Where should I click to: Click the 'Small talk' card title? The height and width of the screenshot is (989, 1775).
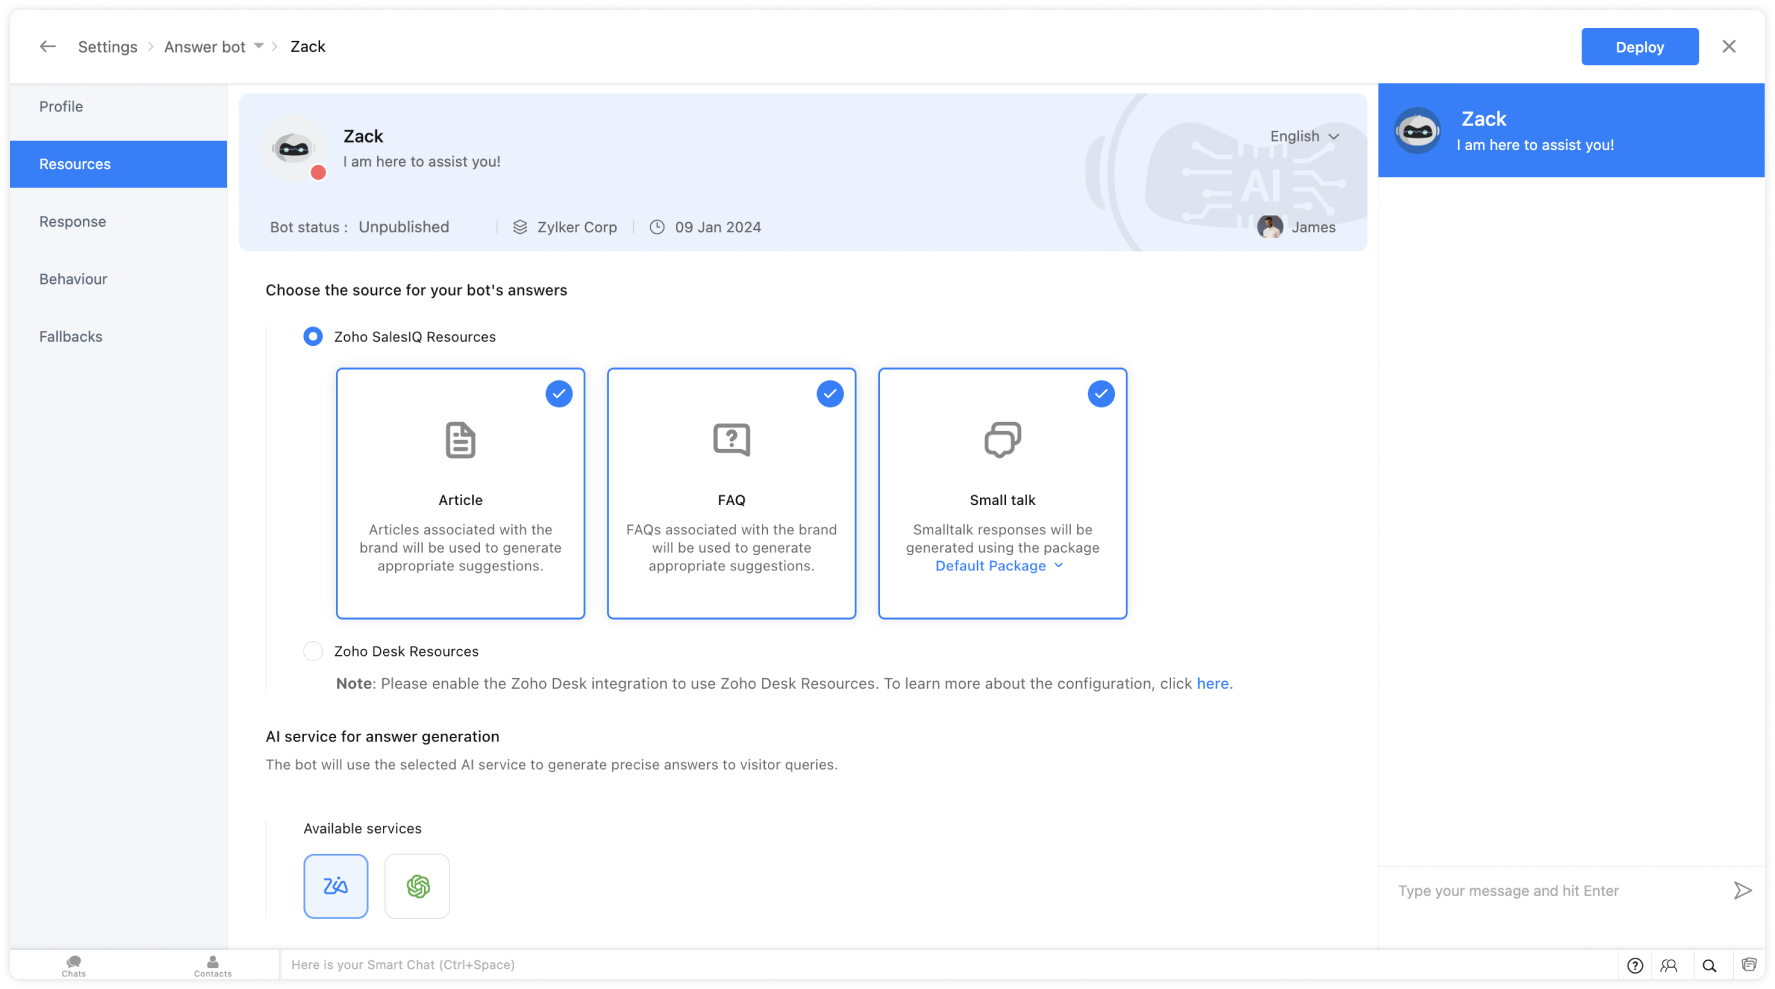1003,500
